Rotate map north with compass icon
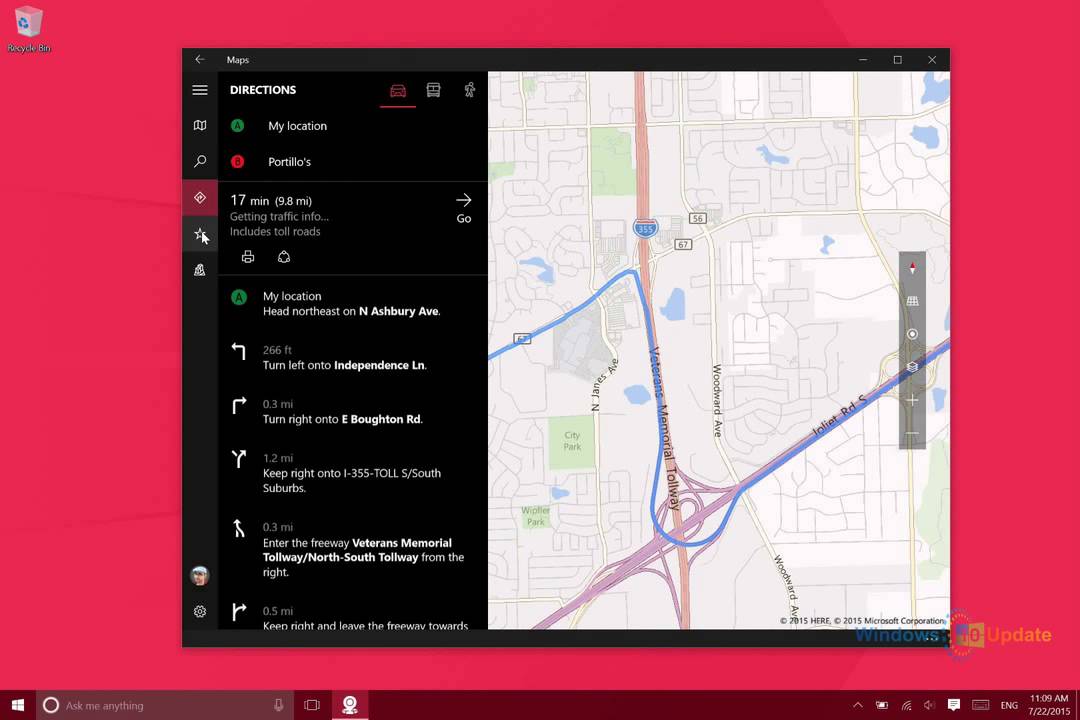The image size is (1080, 720). (x=912, y=268)
